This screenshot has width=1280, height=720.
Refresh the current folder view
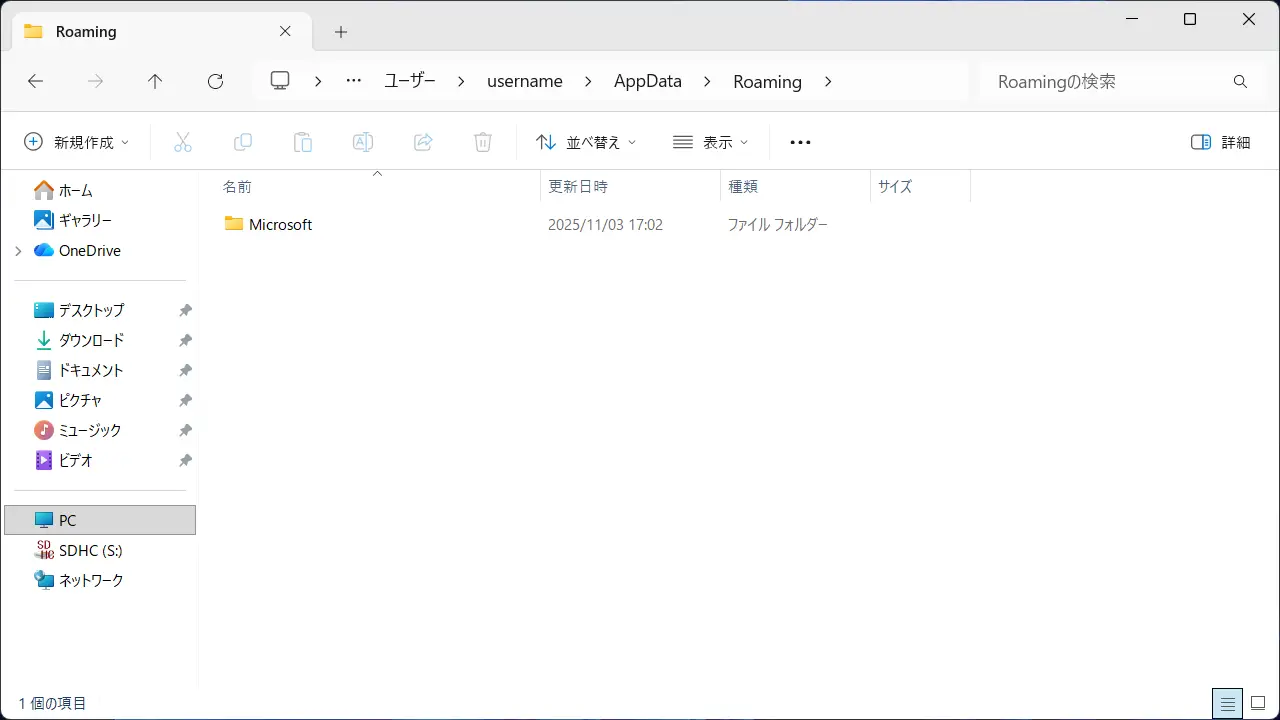point(215,82)
